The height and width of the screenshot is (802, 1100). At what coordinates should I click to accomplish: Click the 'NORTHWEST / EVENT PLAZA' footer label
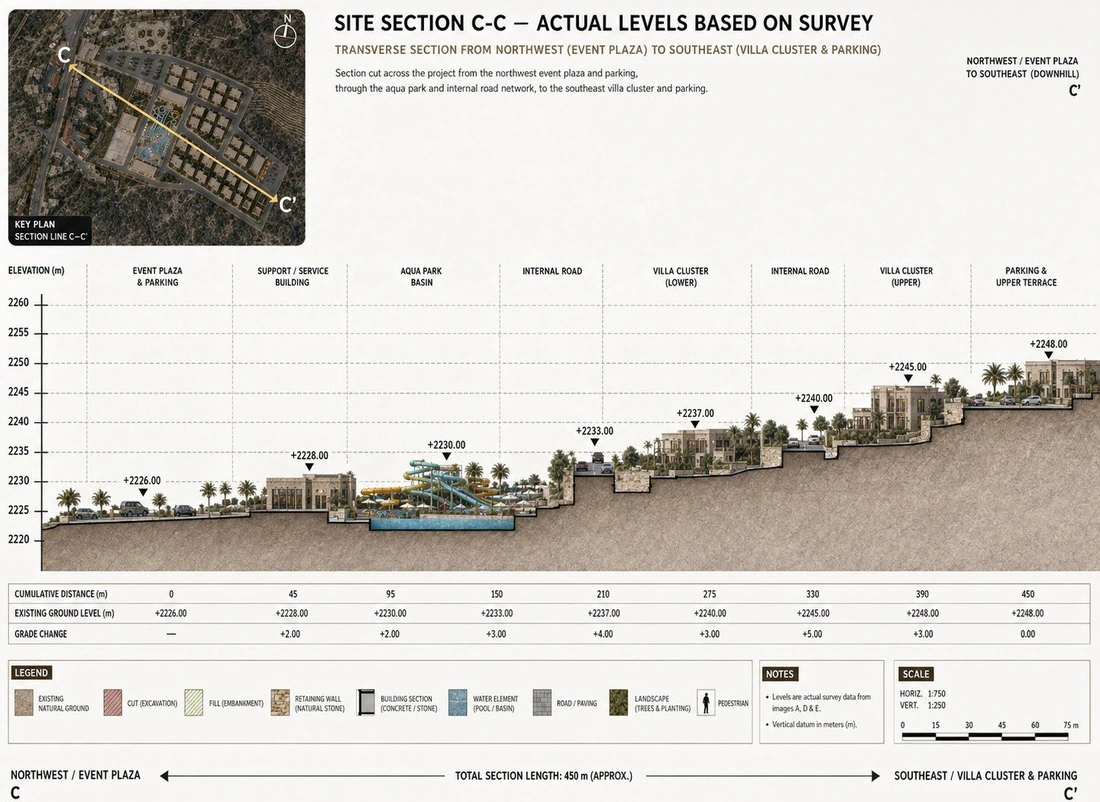(75, 775)
